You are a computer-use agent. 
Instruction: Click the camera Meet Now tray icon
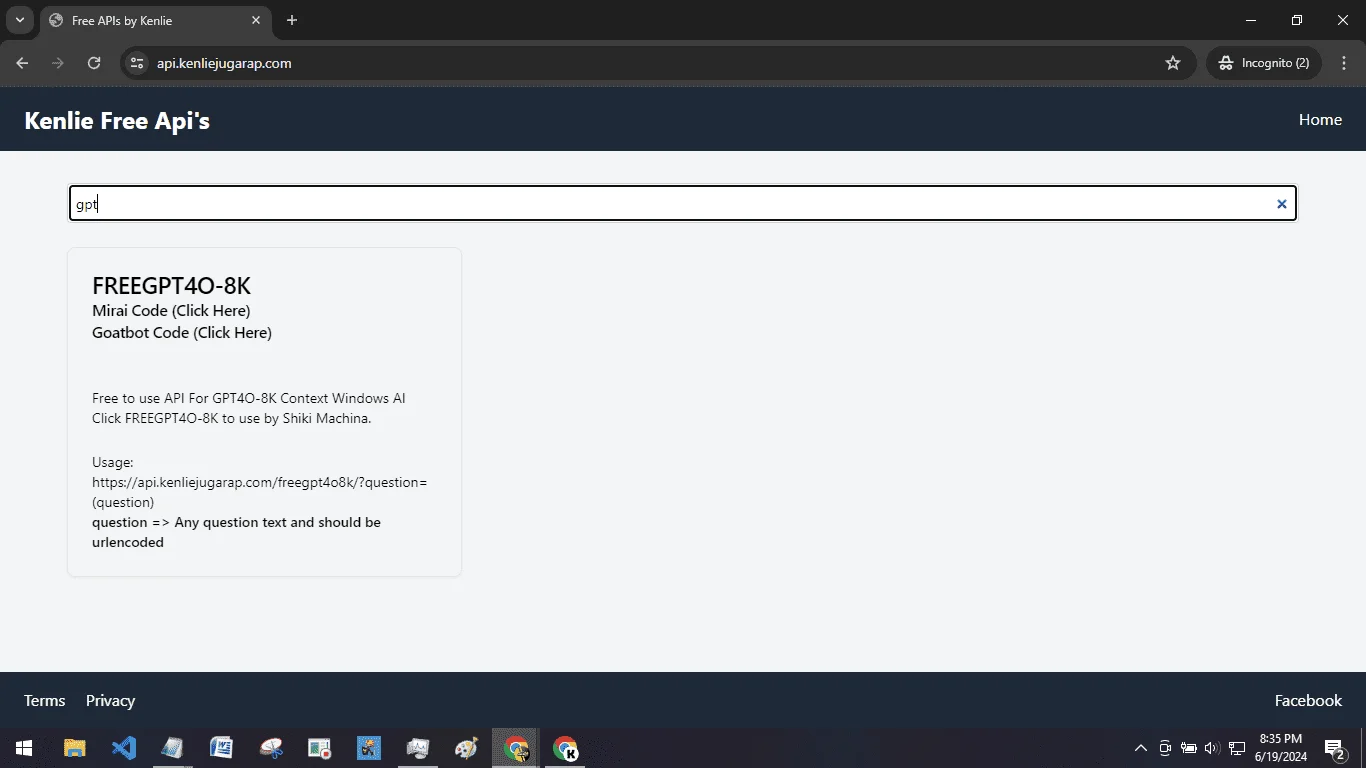point(1165,748)
